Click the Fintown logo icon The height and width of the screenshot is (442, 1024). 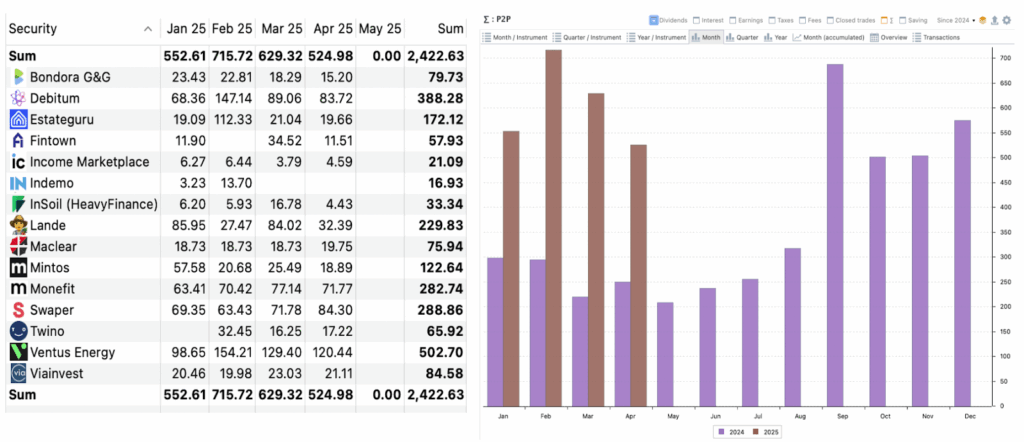[18, 141]
